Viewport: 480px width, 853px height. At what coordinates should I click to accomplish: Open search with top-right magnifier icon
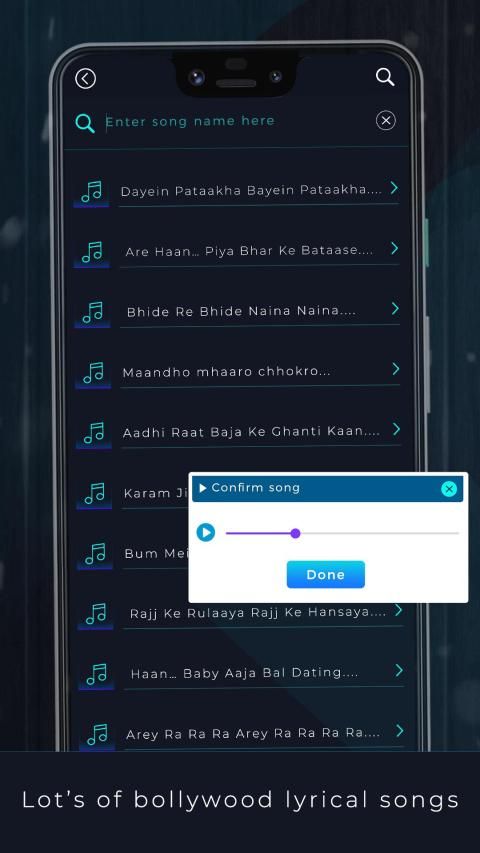pyautogui.click(x=385, y=77)
